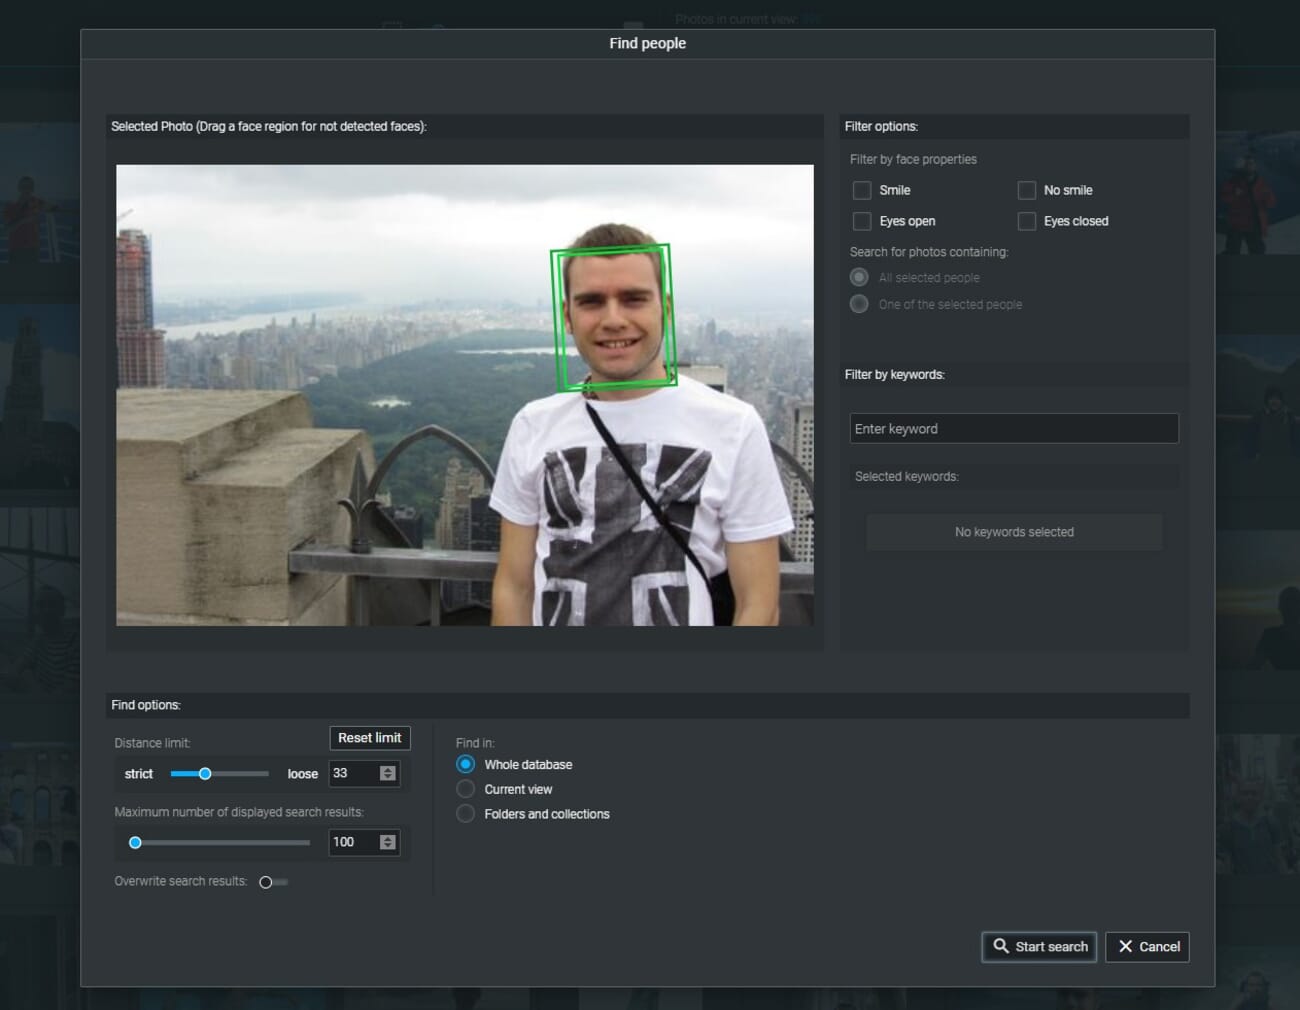Click the max results spinner arrows

(x=388, y=843)
